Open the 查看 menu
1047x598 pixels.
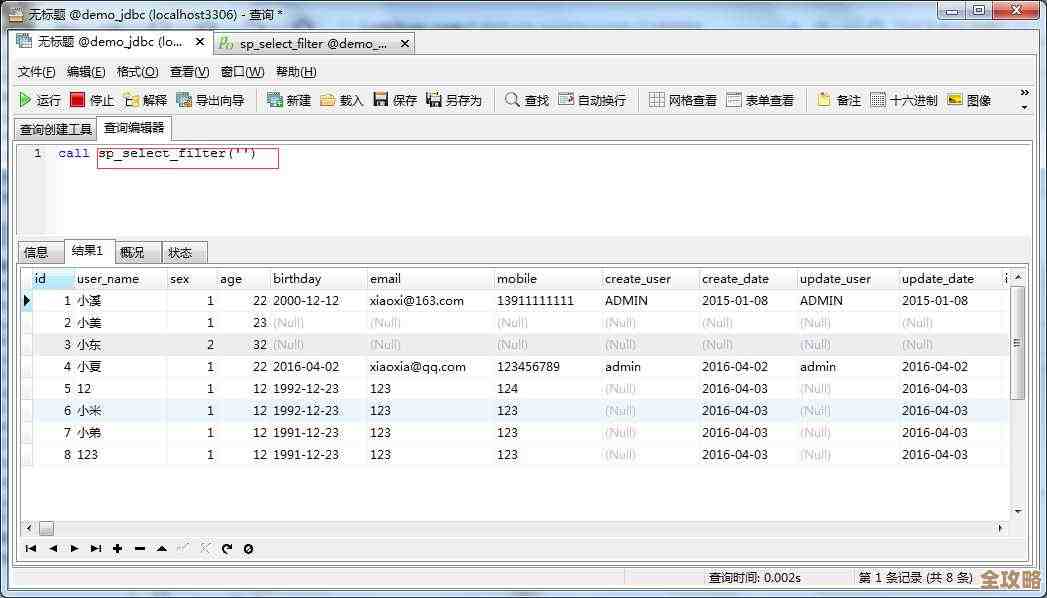[x=192, y=71]
